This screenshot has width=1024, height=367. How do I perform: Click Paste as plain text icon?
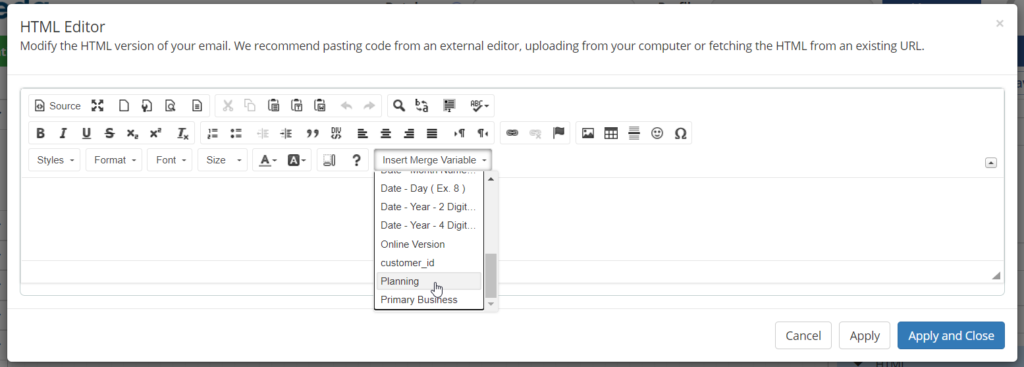(x=296, y=106)
